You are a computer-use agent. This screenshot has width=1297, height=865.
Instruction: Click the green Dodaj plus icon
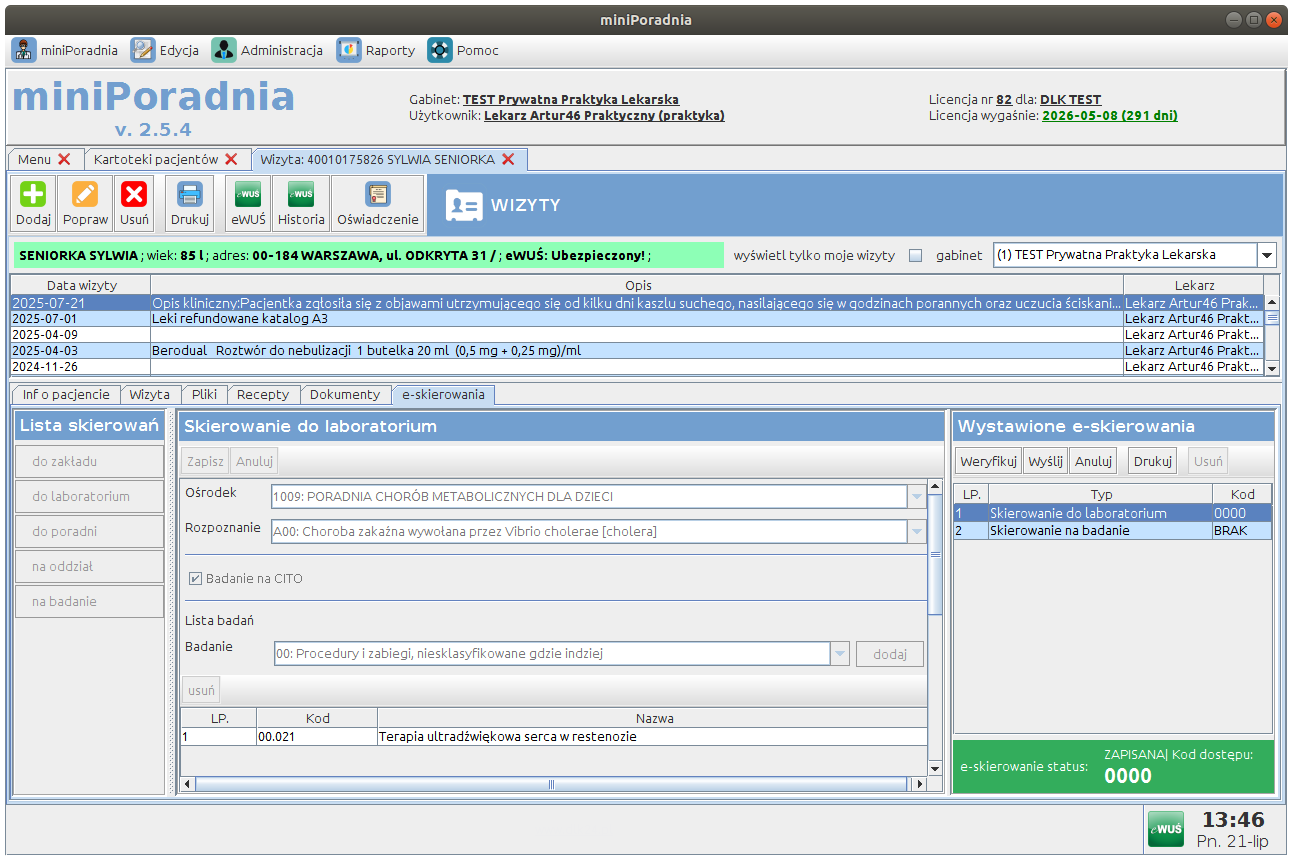[x=33, y=195]
